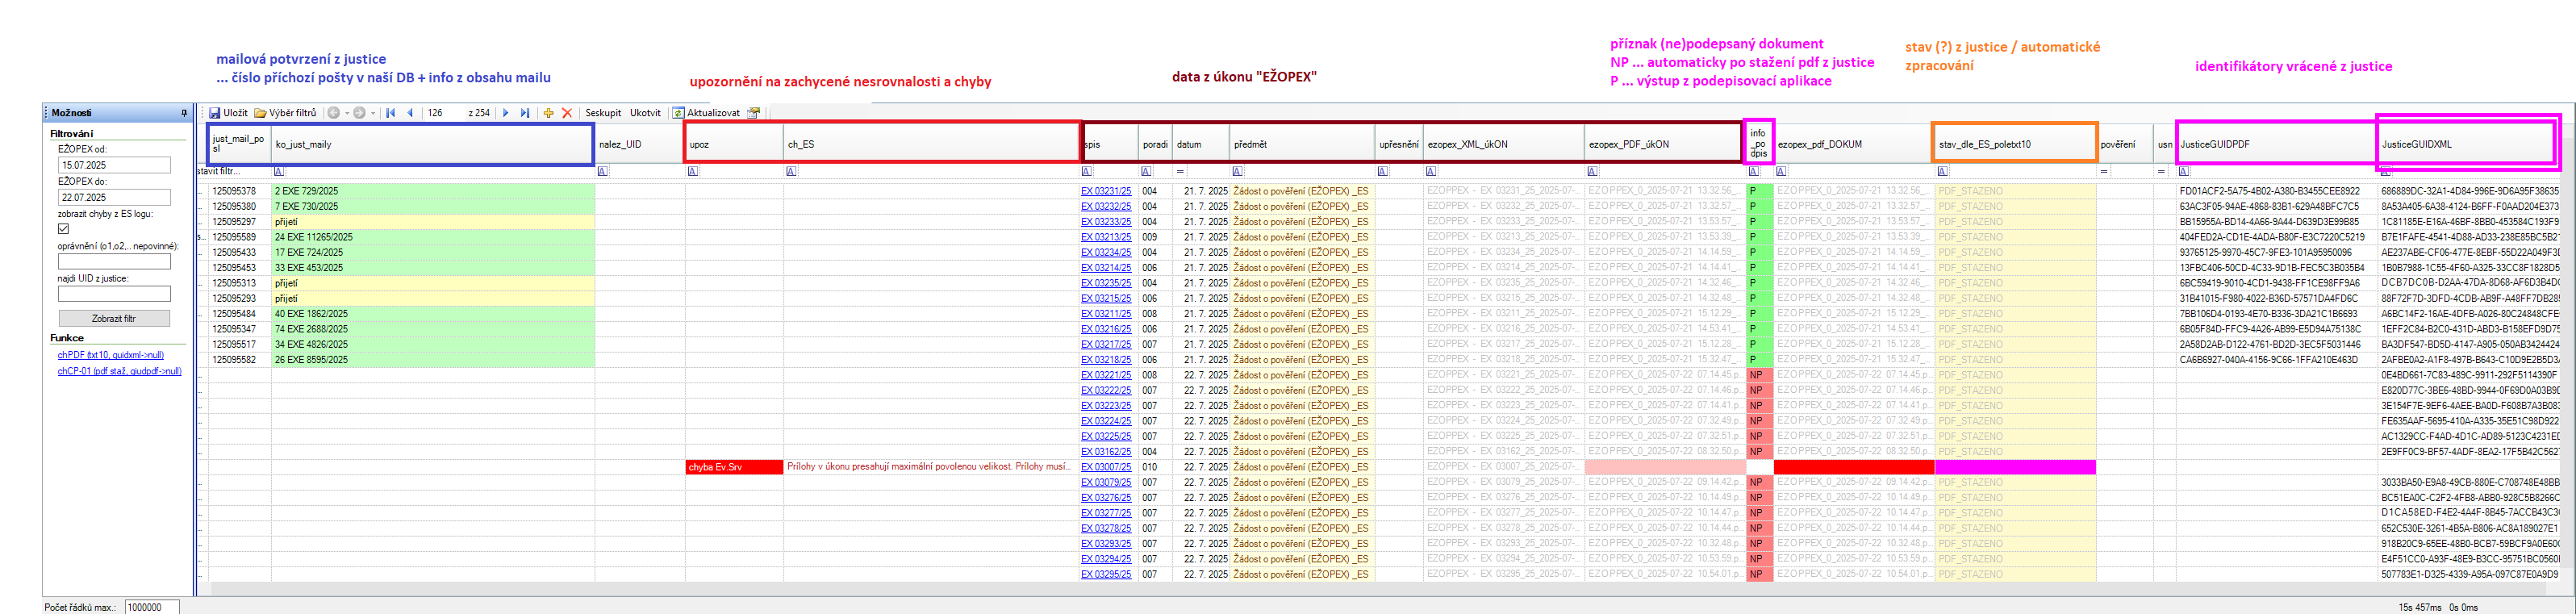Pin the Možnosti panel
The image size is (2576, 614).
(184, 113)
